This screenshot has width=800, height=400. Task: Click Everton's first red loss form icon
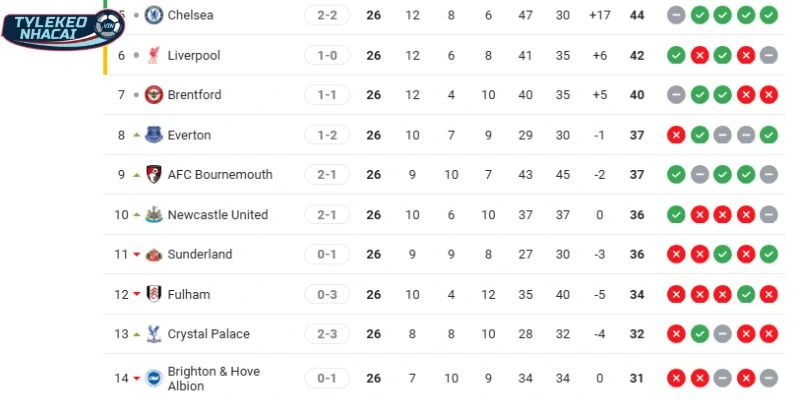[x=676, y=135]
